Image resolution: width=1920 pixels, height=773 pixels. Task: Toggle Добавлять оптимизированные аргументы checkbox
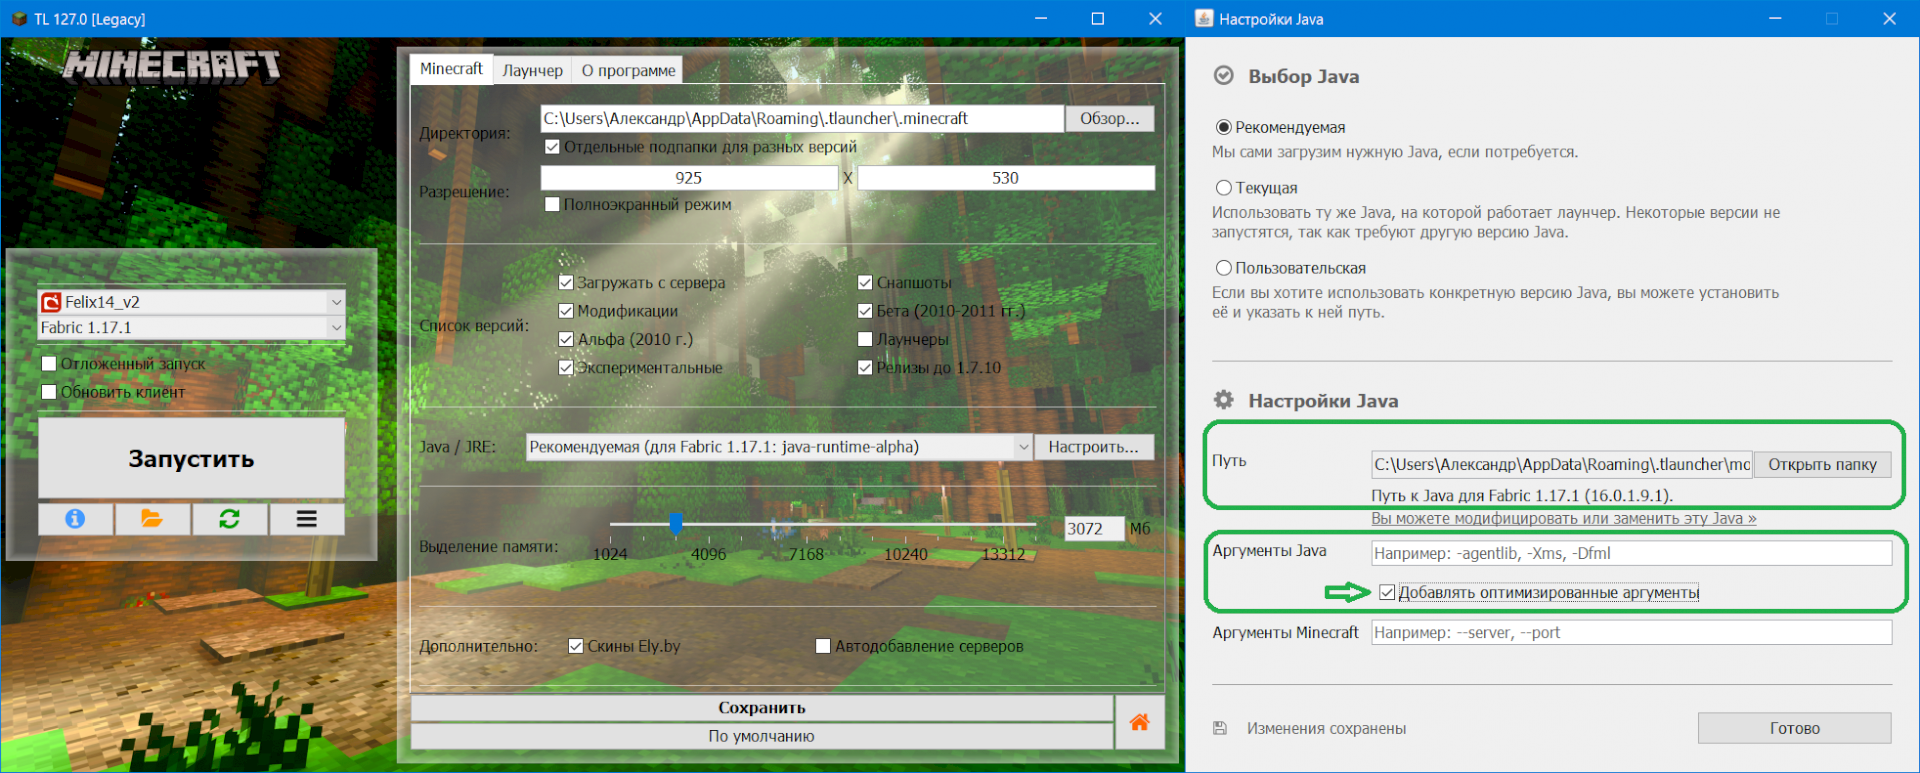pyautogui.click(x=1387, y=592)
